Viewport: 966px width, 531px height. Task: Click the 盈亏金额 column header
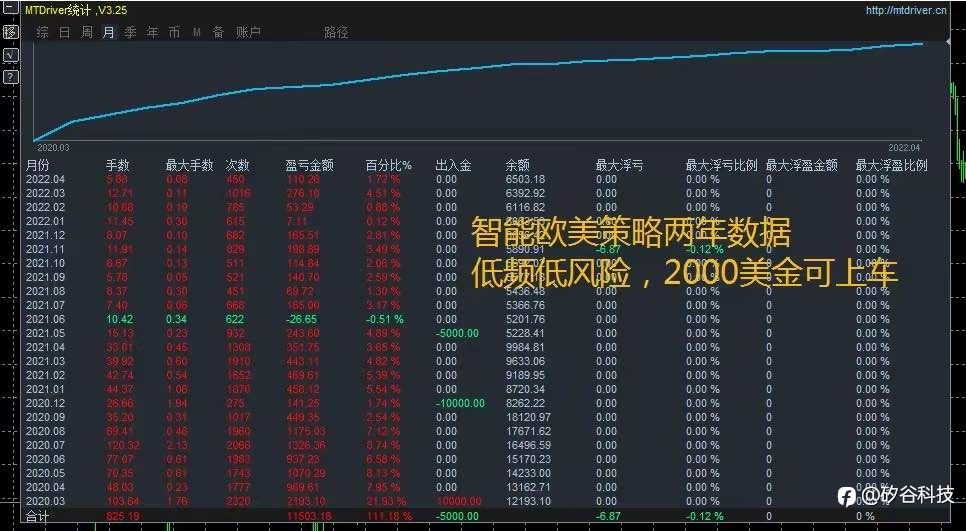tap(310, 165)
